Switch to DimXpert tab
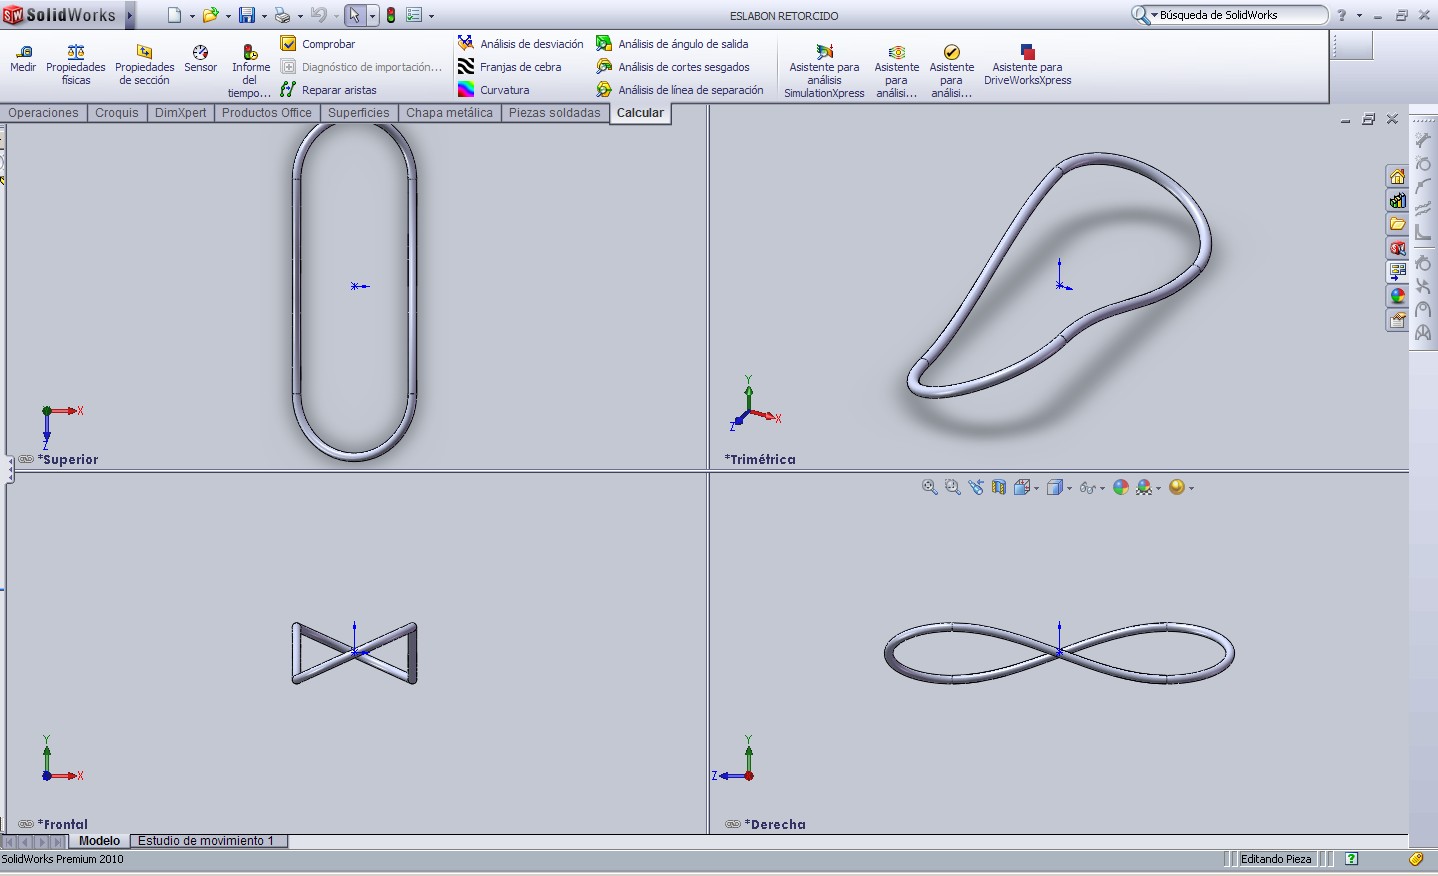Screen dimensions: 1438x876 point(180,113)
